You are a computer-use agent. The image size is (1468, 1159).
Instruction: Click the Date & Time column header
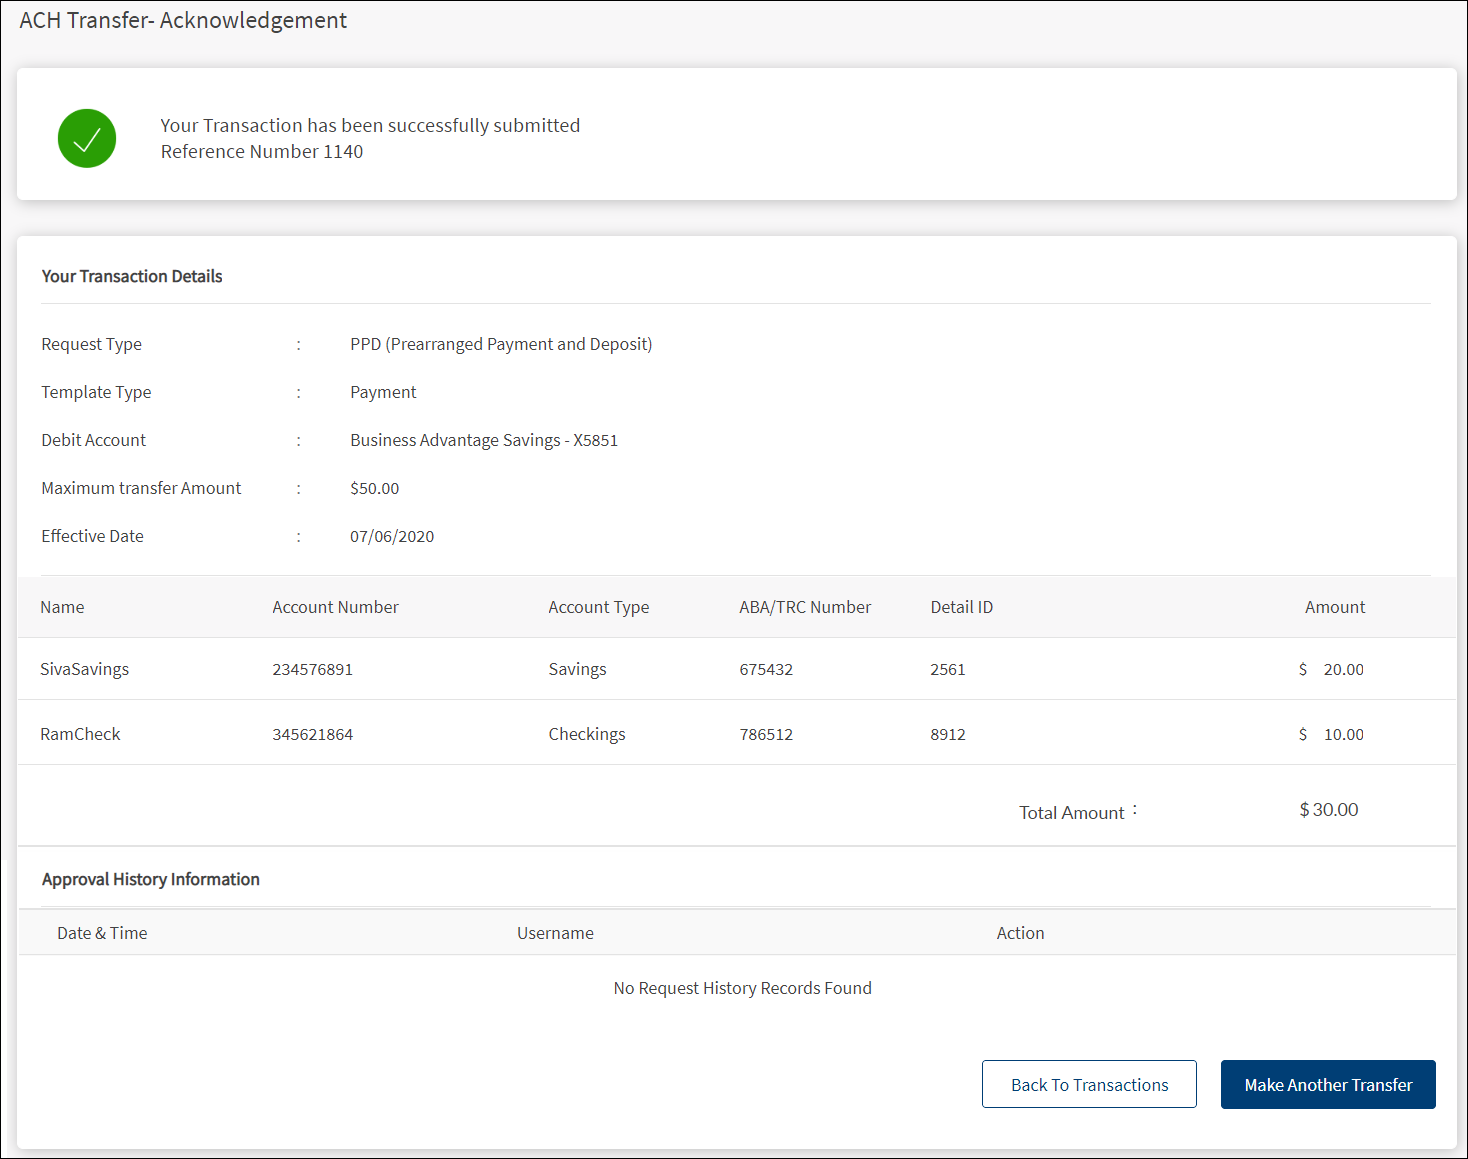coord(102,933)
